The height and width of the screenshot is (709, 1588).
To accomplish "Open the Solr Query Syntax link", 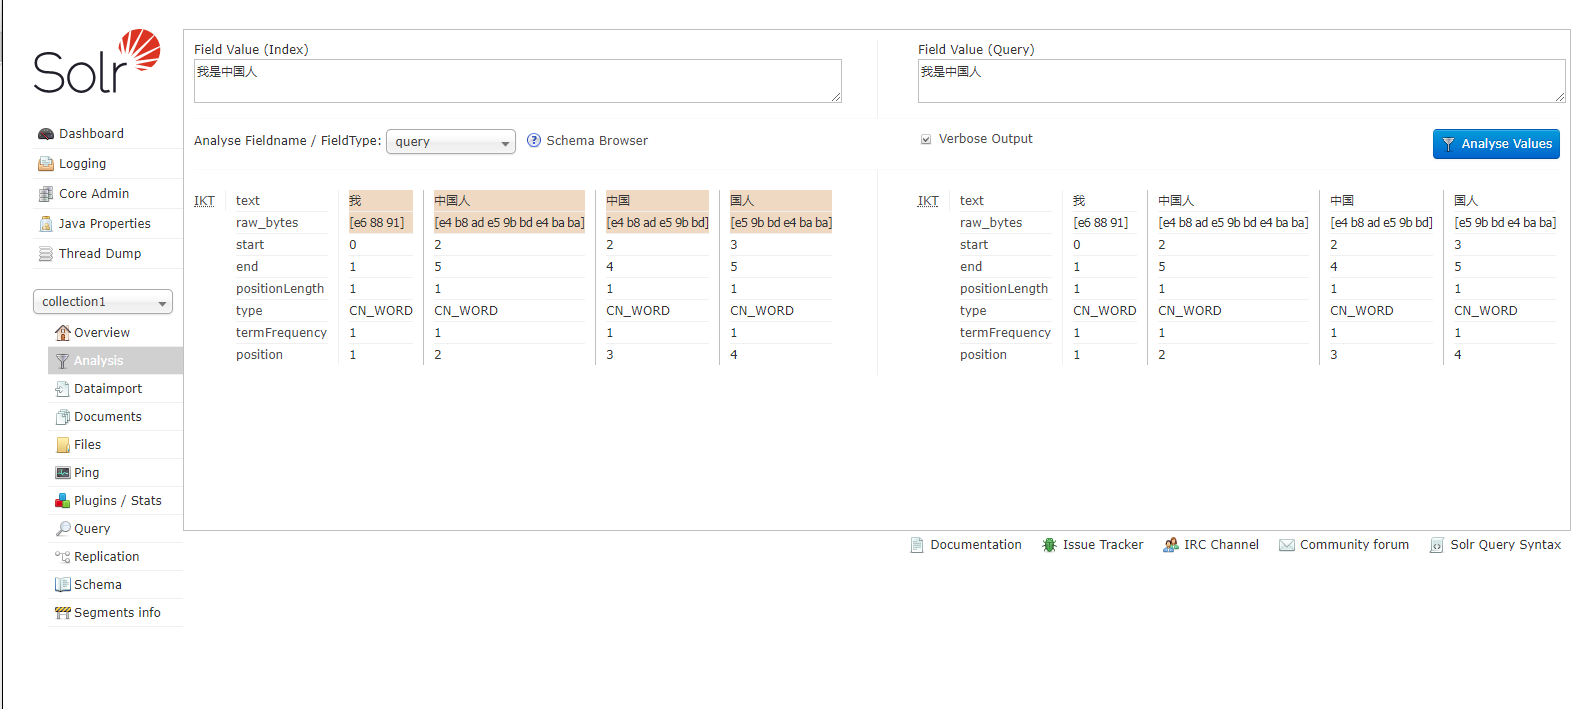I will [1505, 545].
